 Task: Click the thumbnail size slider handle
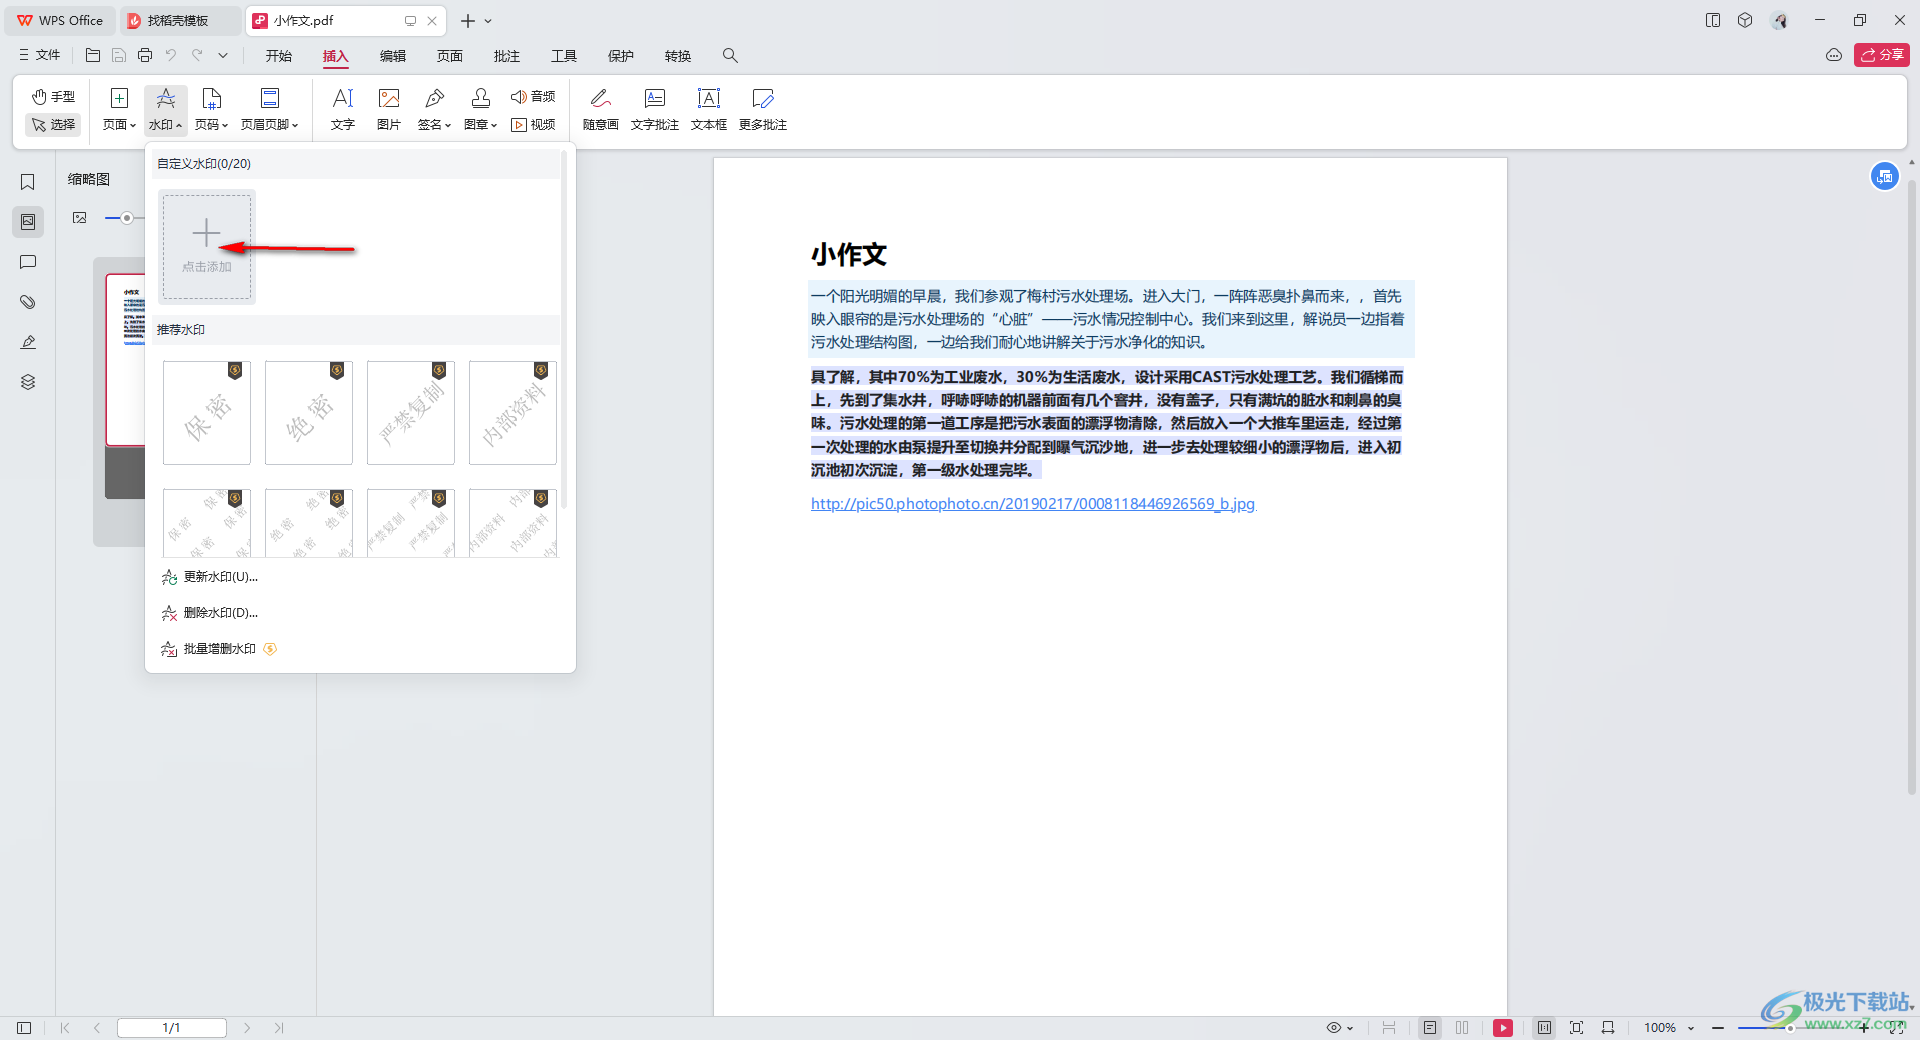(126, 218)
